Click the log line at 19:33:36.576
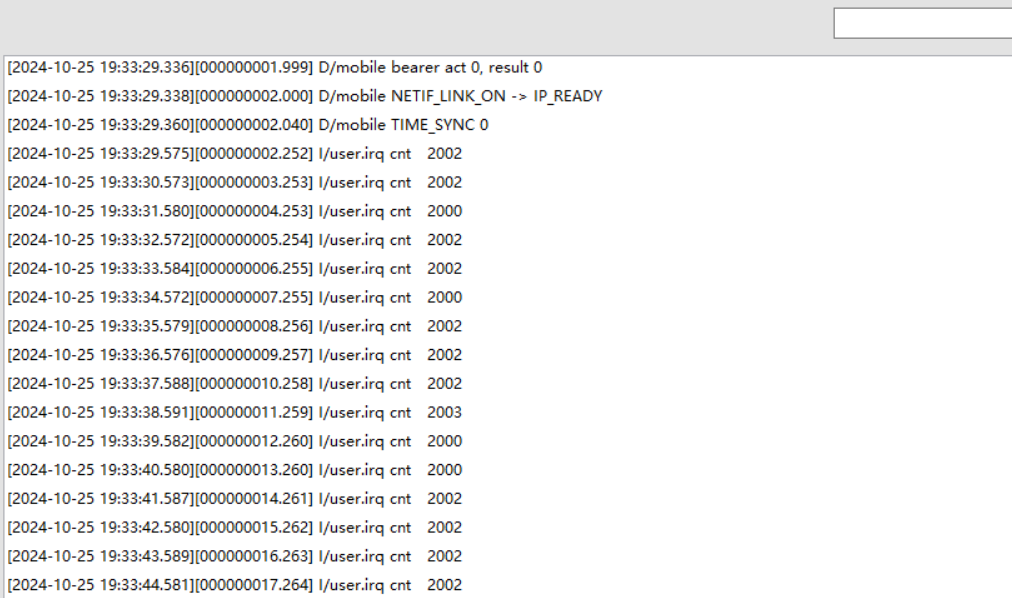This screenshot has height=598, width=1012. [x=235, y=355]
